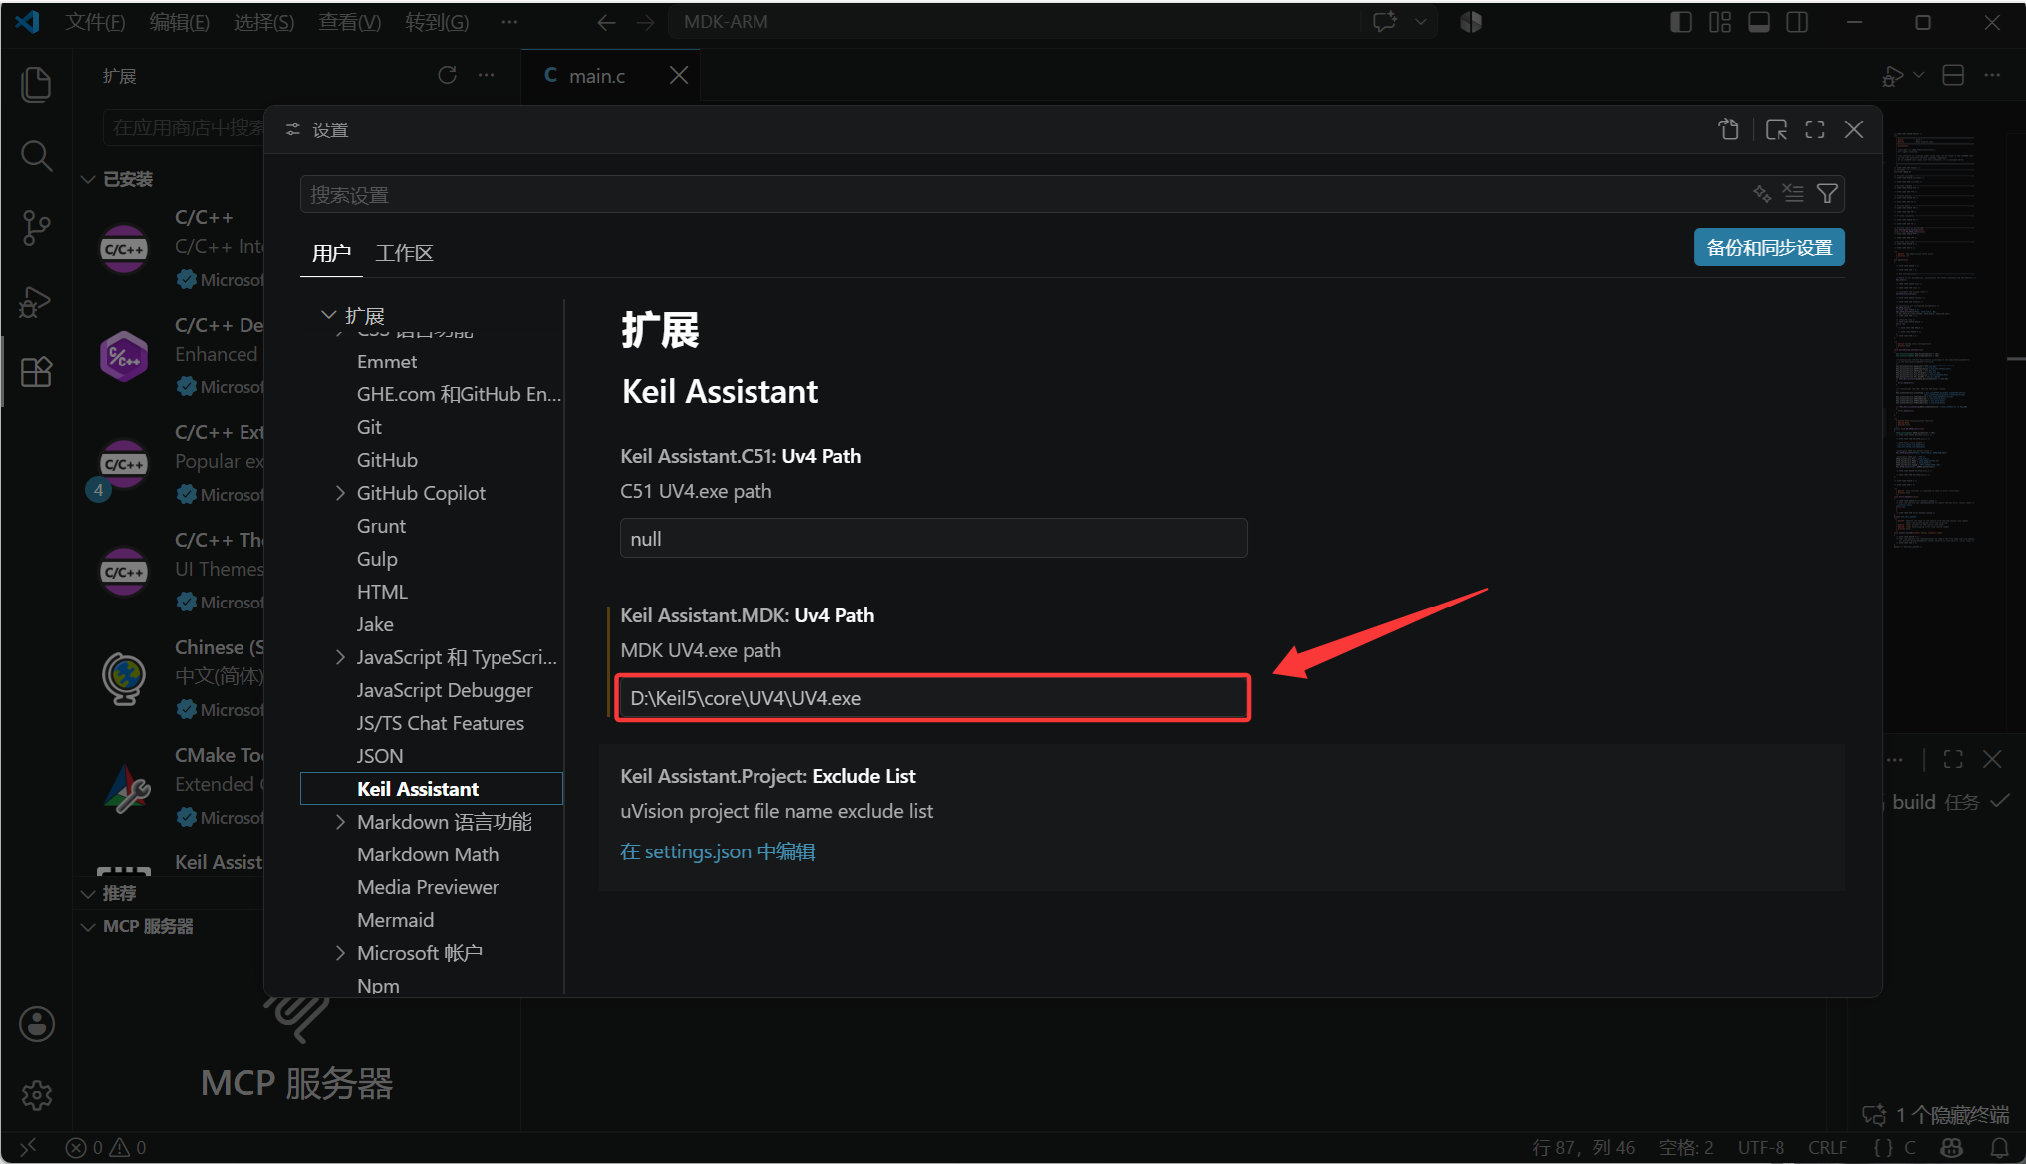Click 备份和同步设置 button
The image size is (2026, 1164).
click(1769, 247)
